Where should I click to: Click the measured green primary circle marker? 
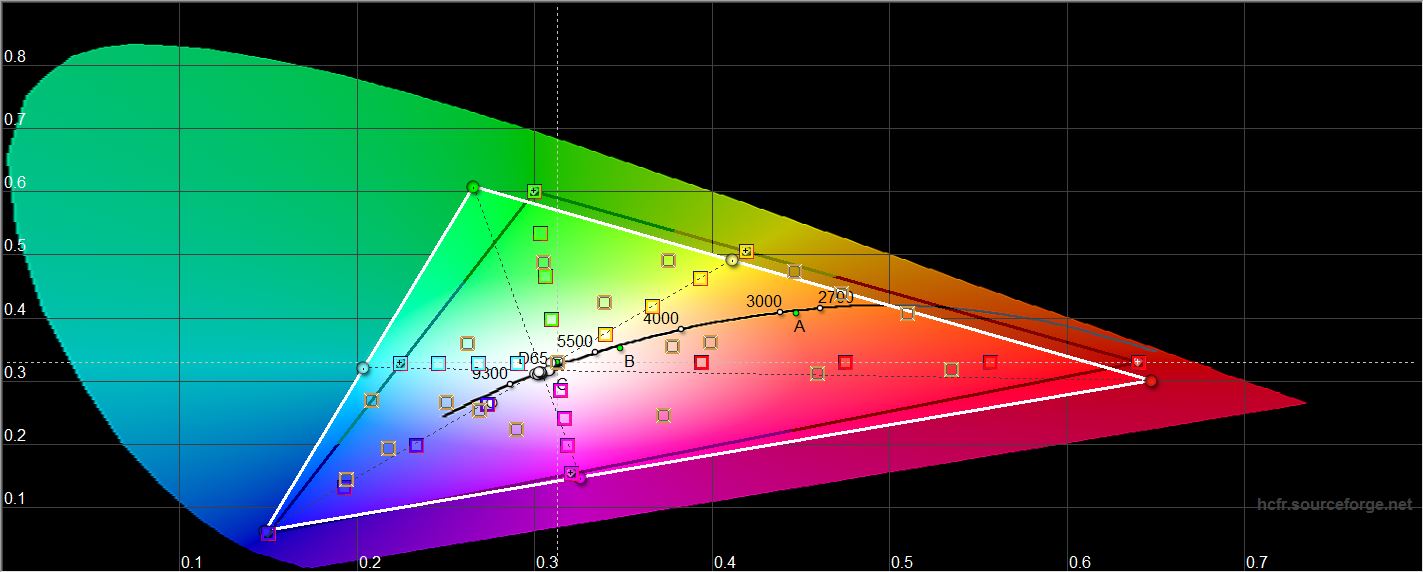(473, 187)
